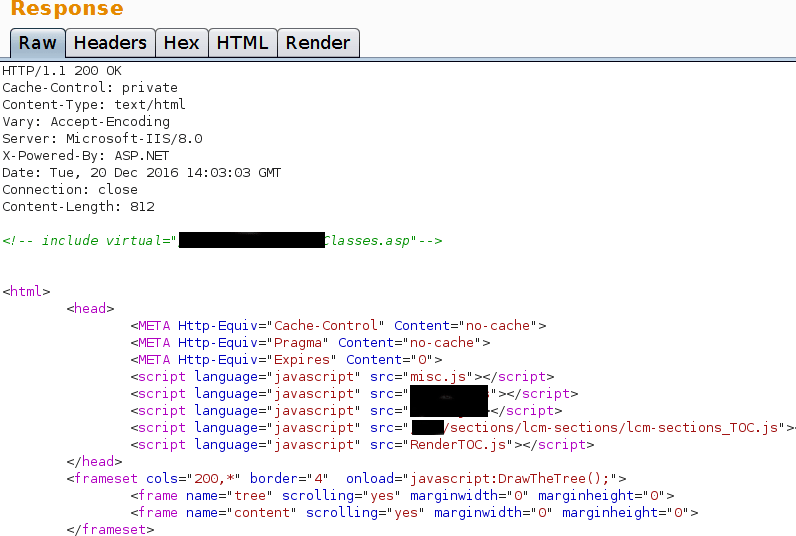Image resolution: width=796 pixels, height=536 pixels.
Task: Switch to the Raw response tab
Action: point(38,43)
